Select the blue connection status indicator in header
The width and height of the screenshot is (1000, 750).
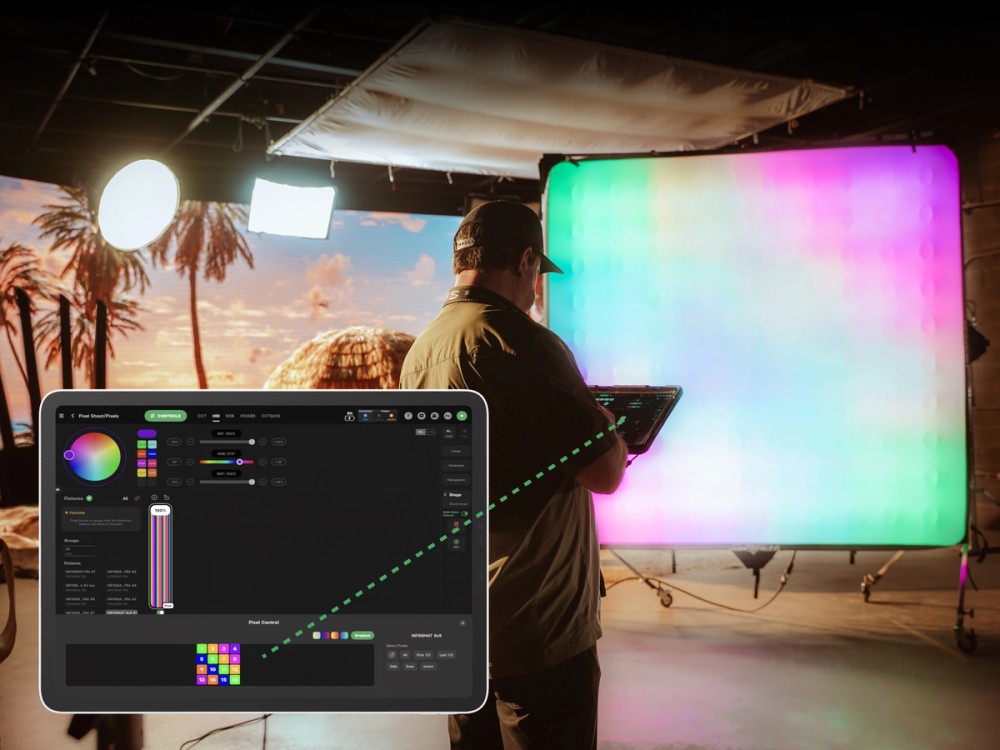coord(365,416)
